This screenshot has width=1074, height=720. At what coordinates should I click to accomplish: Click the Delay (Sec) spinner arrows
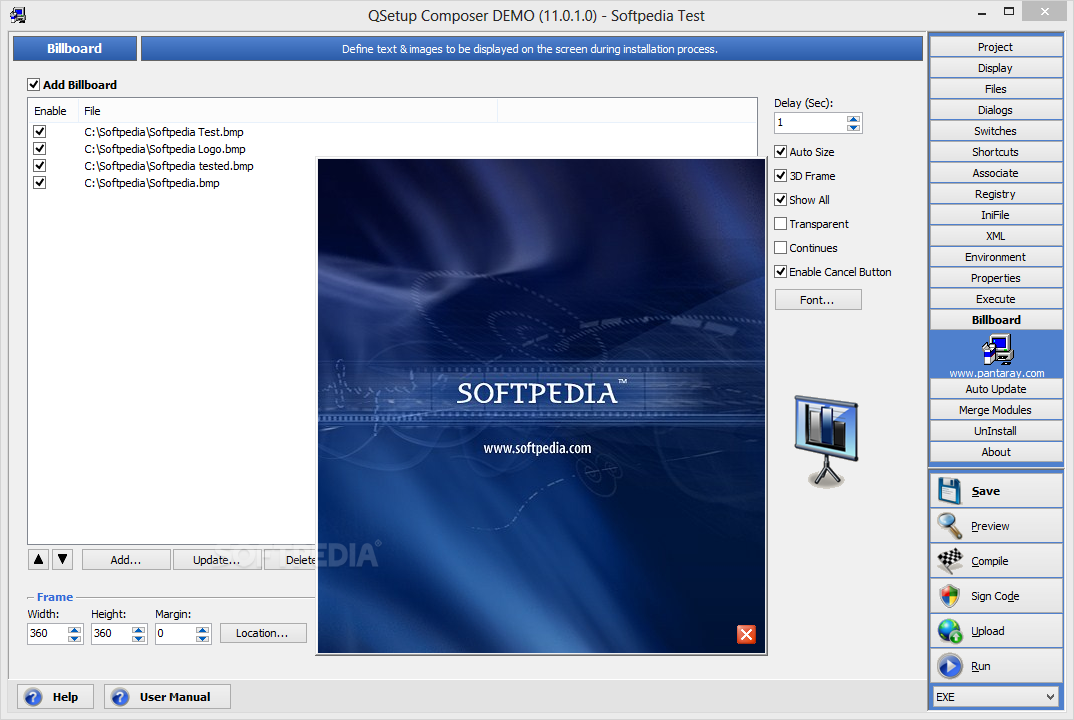click(x=853, y=123)
